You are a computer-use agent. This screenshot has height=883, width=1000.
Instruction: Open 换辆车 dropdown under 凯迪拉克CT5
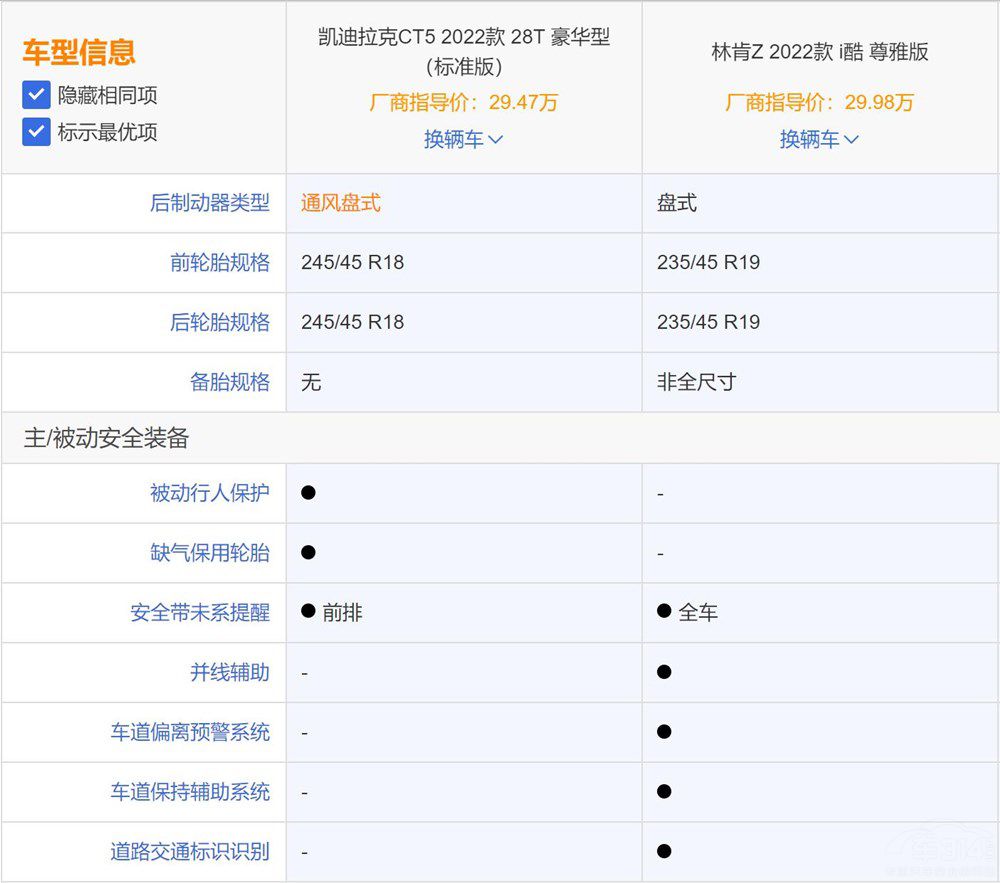click(x=463, y=139)
